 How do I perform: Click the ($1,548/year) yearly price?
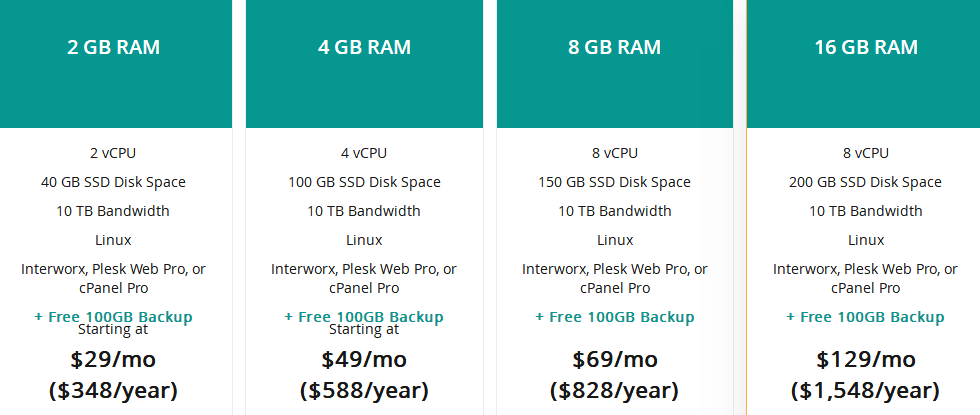pyautogui.click(x=865, y=390)
